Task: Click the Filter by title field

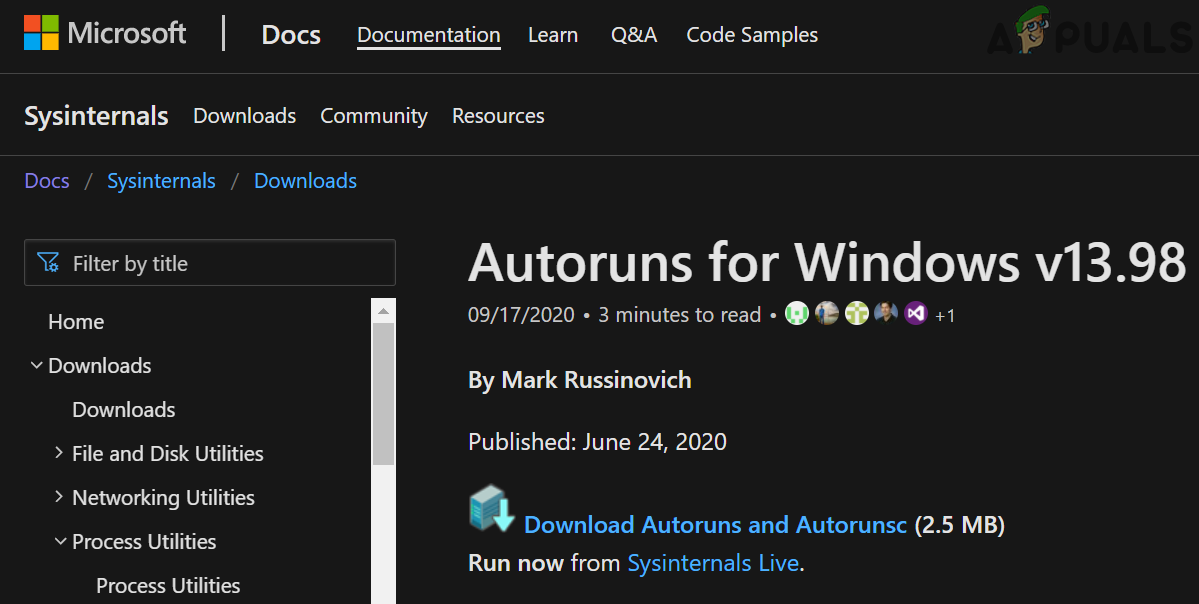Action: click(x=220, y=263)
